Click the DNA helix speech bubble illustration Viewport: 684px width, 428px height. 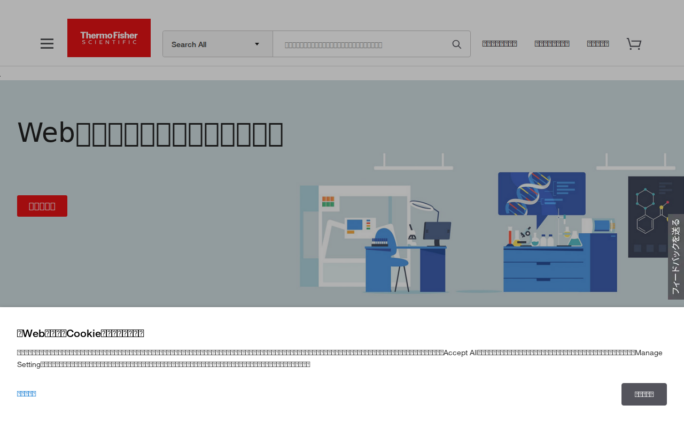(541, 194)
